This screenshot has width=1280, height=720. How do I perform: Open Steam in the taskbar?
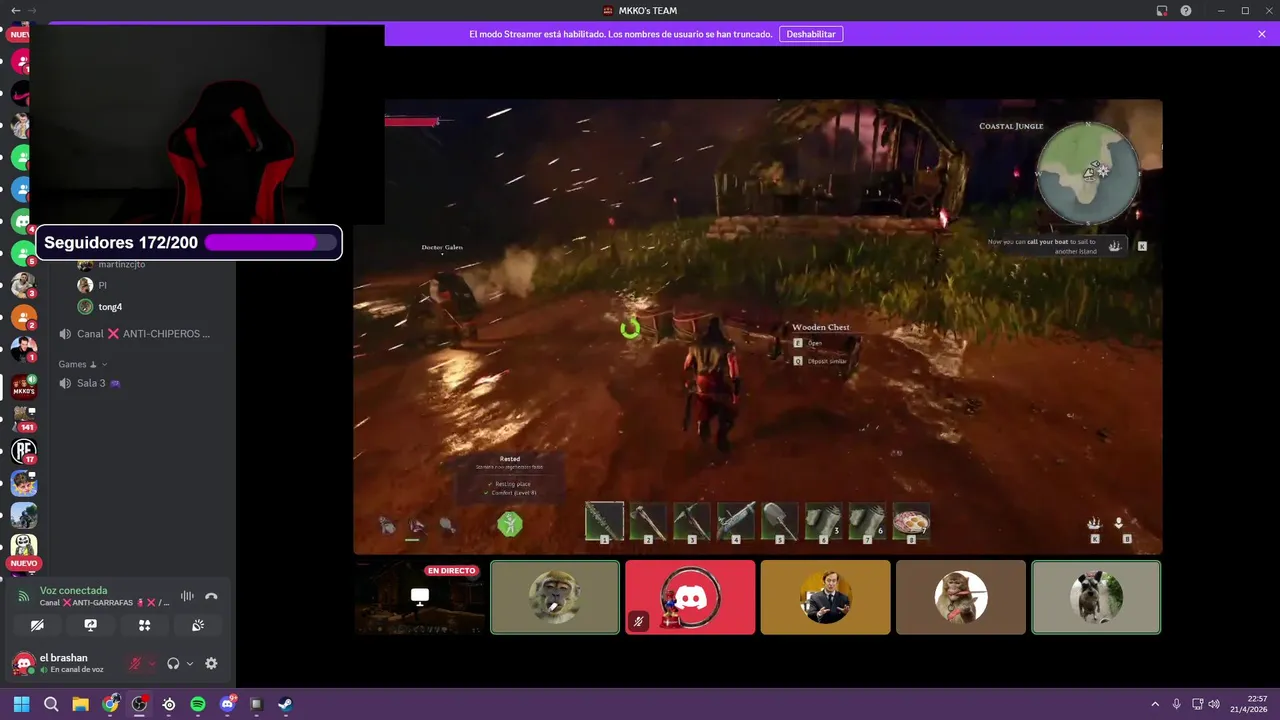pos(285,704)
